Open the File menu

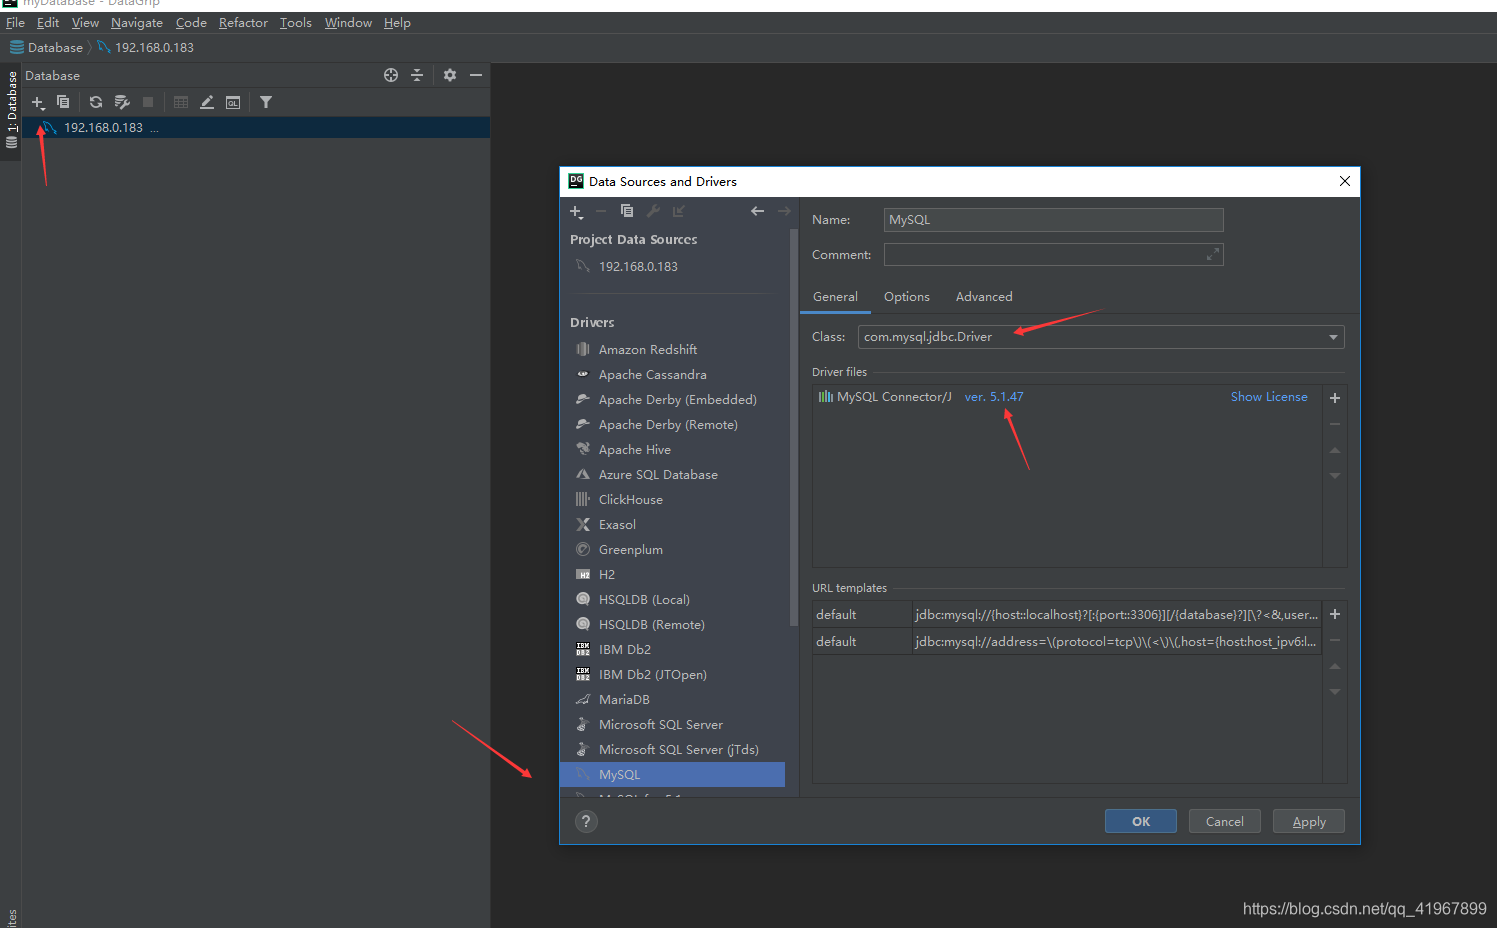[x=15, y=23]
